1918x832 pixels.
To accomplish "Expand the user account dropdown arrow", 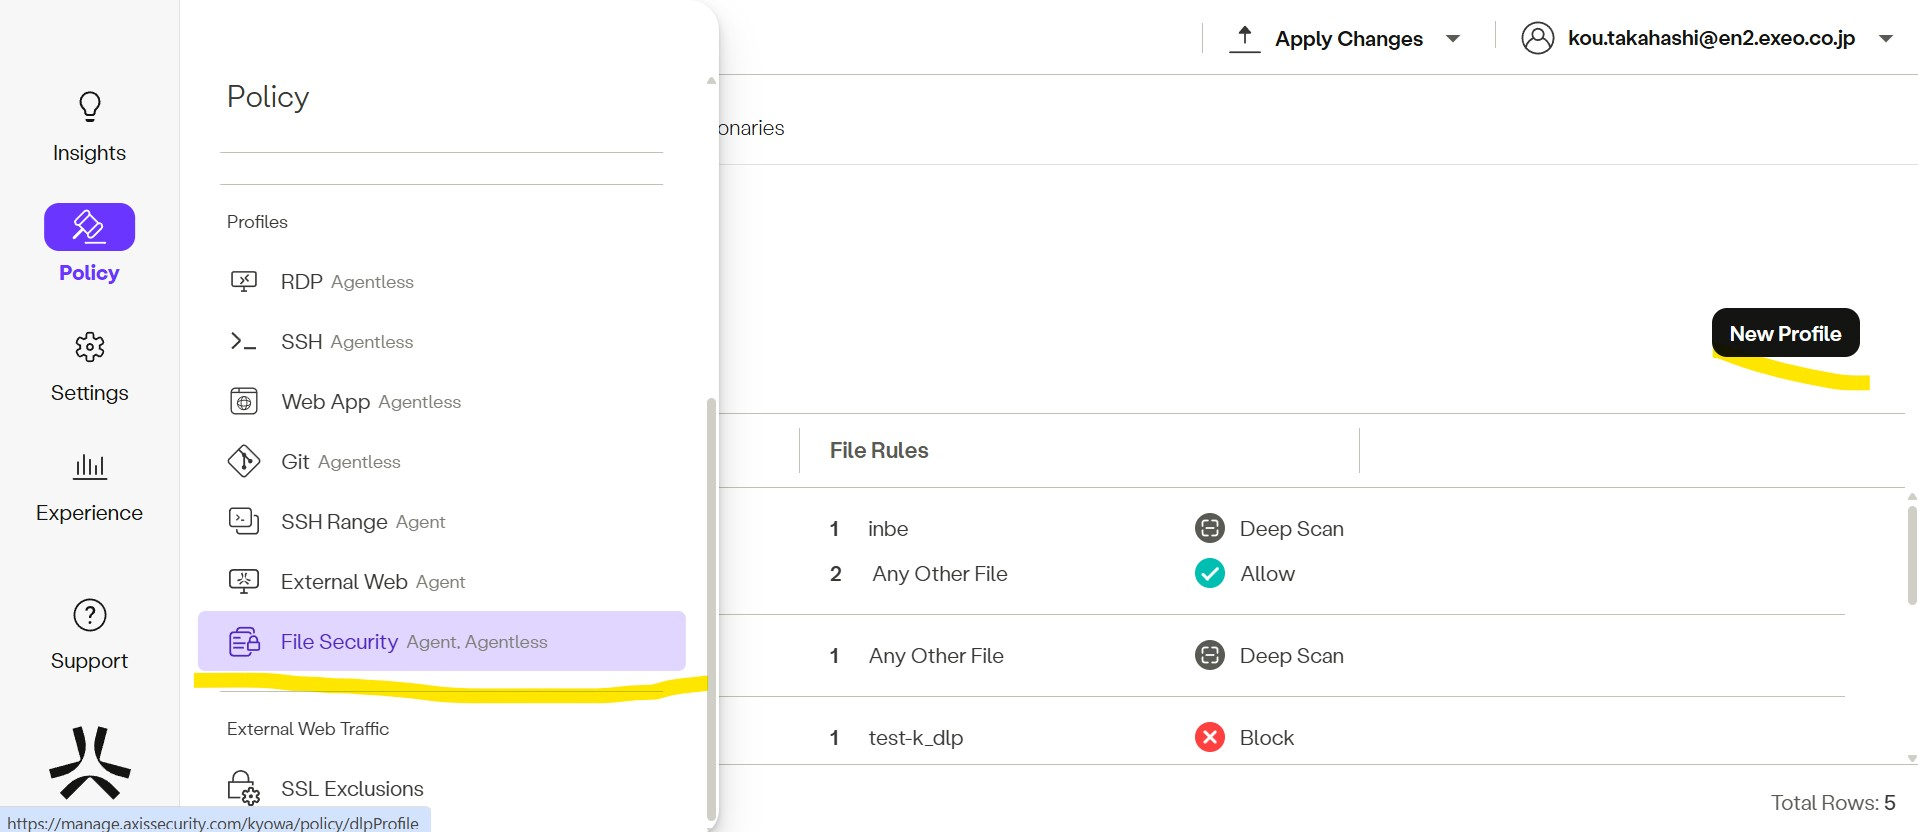I will [1885, 39].
